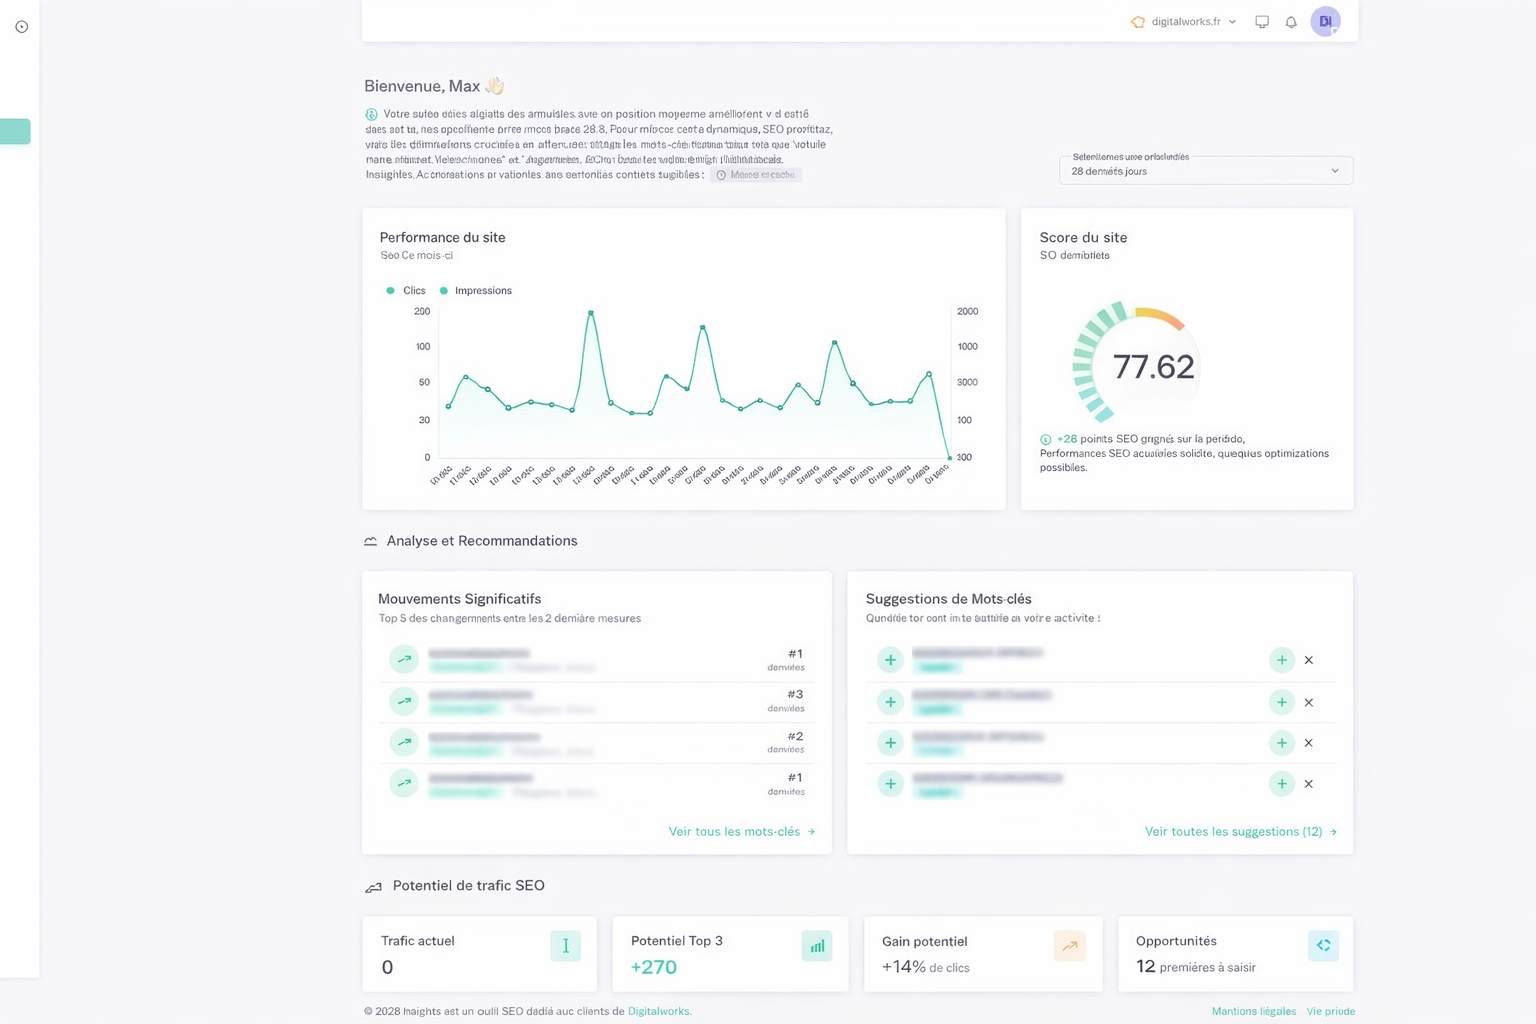Expand the digitalworks.fr site selector chevron
The width and height of the screenshot is (1536, 1024).
(1233, 21)
